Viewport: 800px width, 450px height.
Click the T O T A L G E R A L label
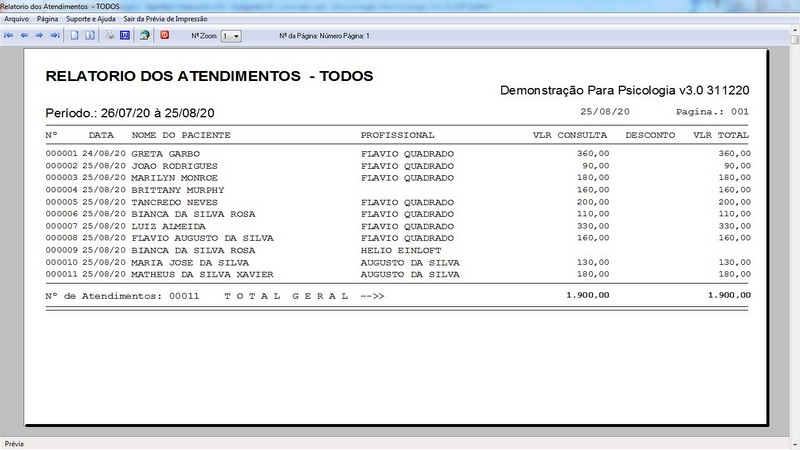click(286, 296)
